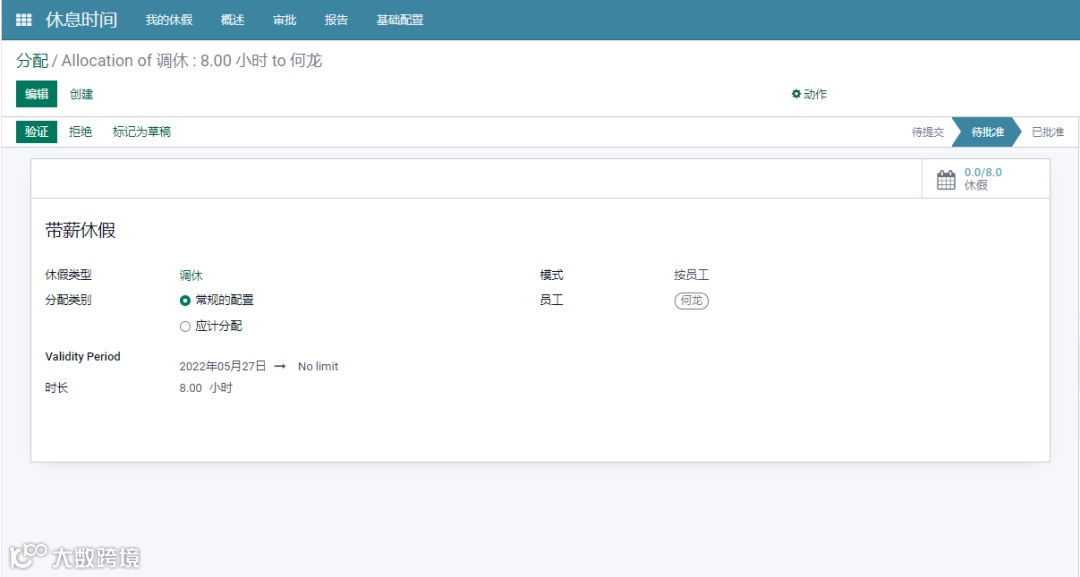Click the 0.0/8.0 leave count

(x=983, y=172)
